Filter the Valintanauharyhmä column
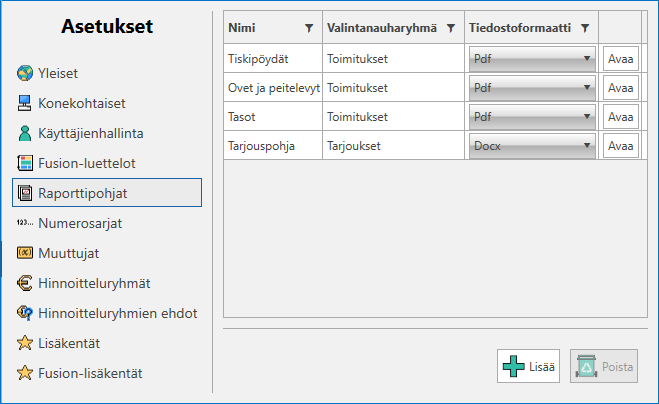Image resolution: width=659 pixels, height=404 pixels. point(451,28)
